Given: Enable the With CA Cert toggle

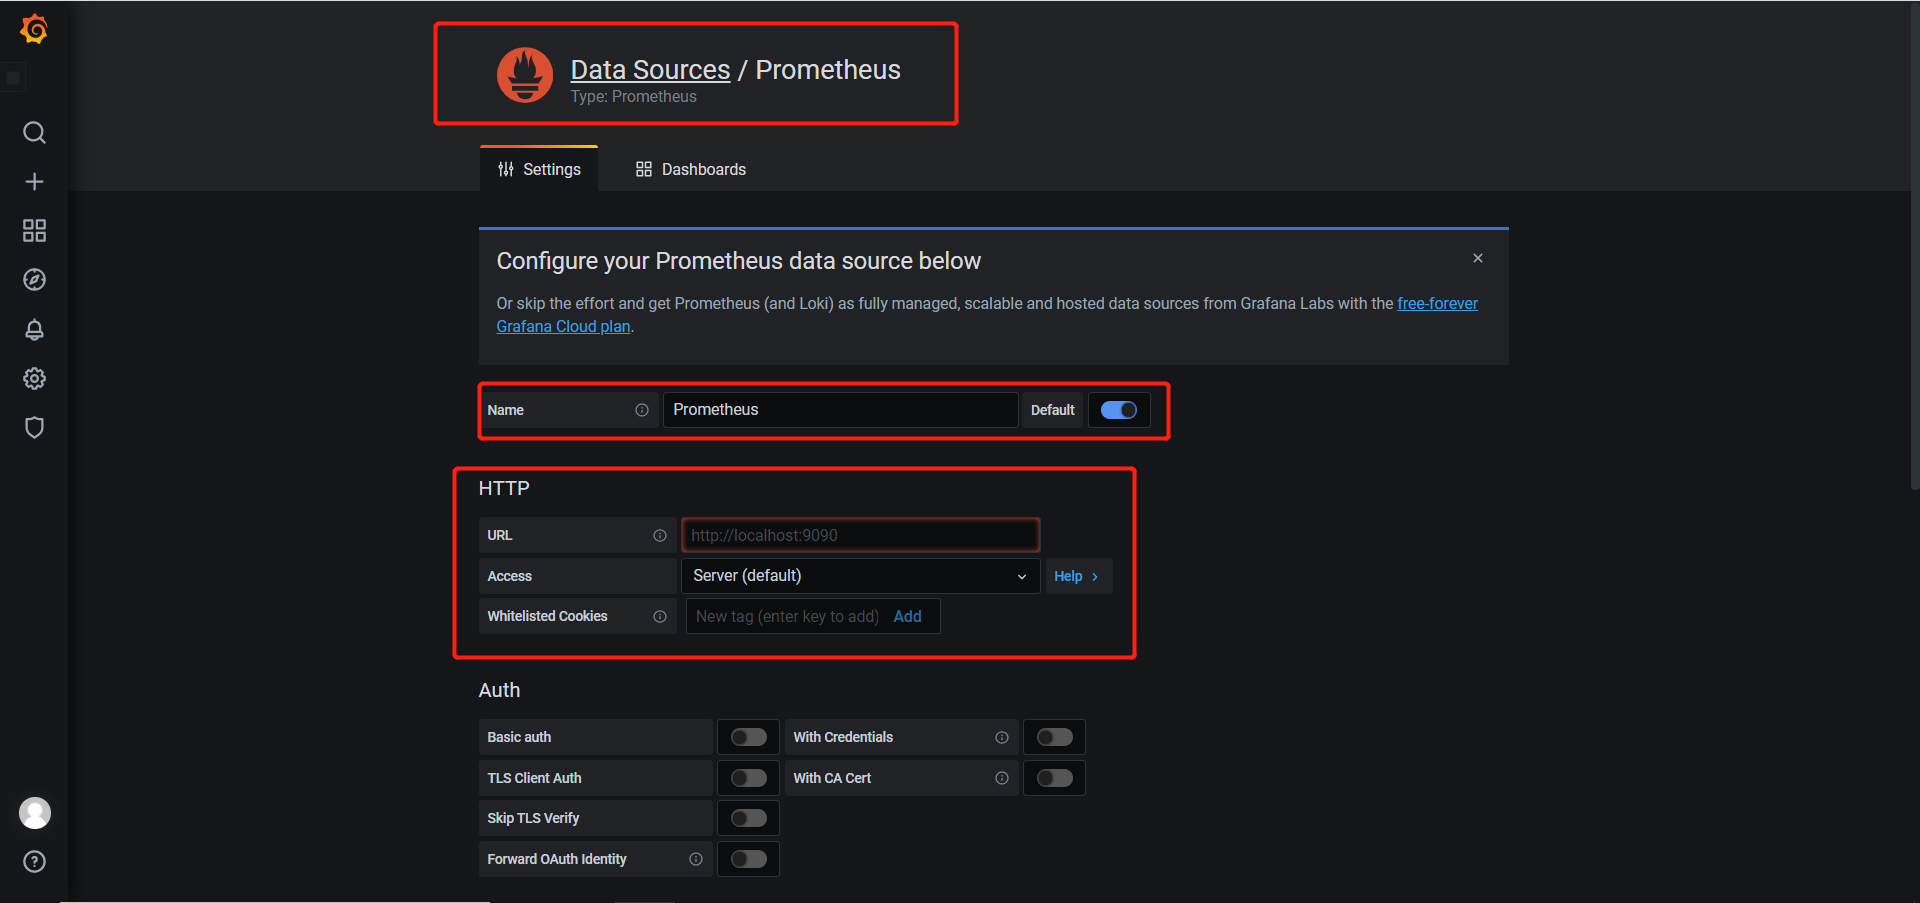Looking at the screenshot, I should tap(1054, 778).
